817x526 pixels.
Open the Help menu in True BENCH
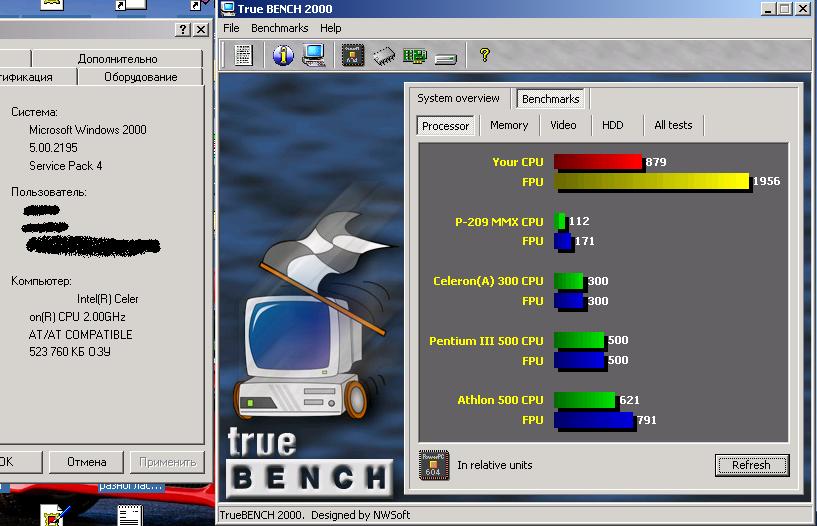(x=330, y=28)
